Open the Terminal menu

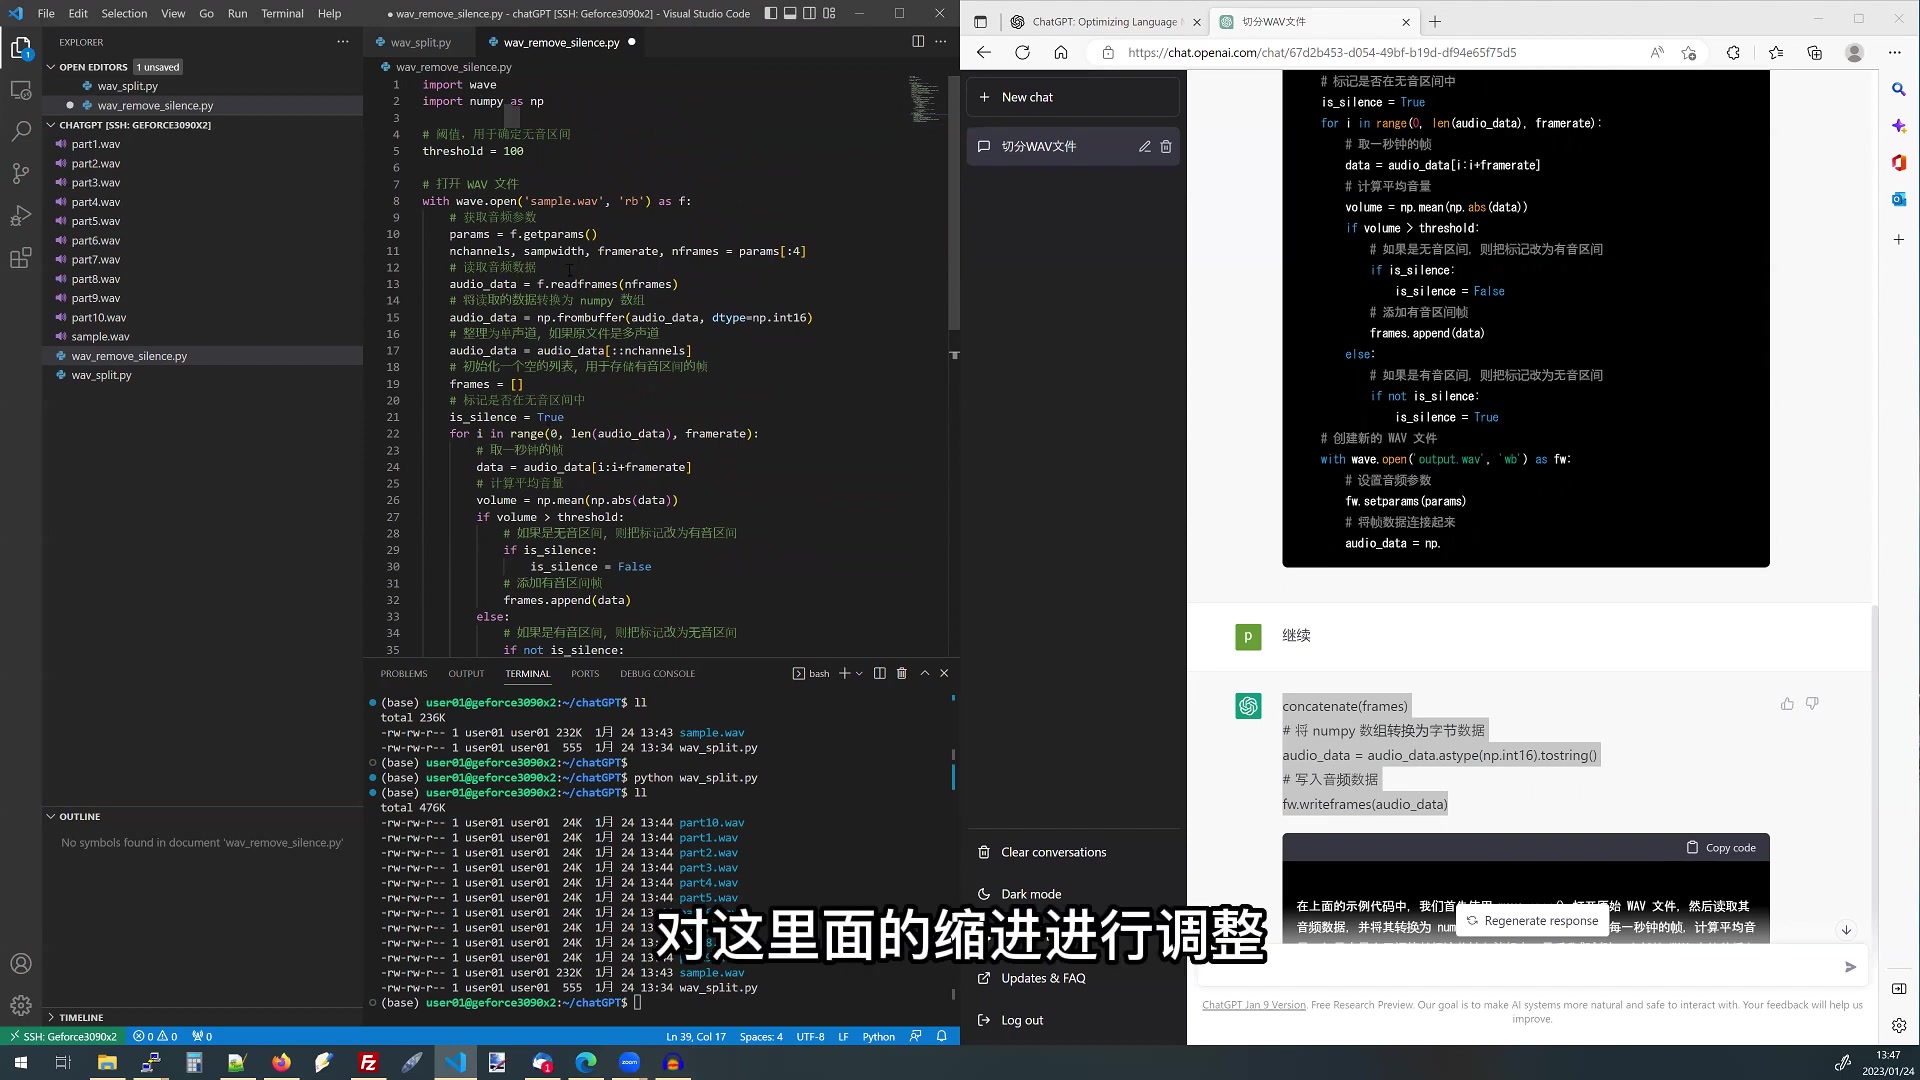[x=282, y=14]
